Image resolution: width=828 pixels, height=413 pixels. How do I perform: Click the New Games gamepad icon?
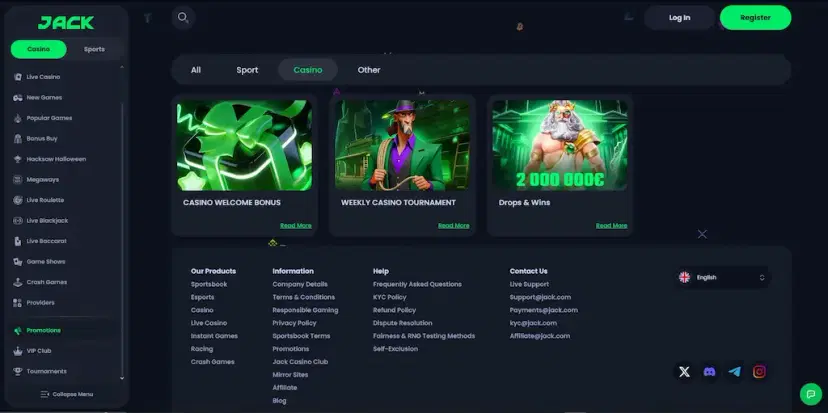pos(18,98)
